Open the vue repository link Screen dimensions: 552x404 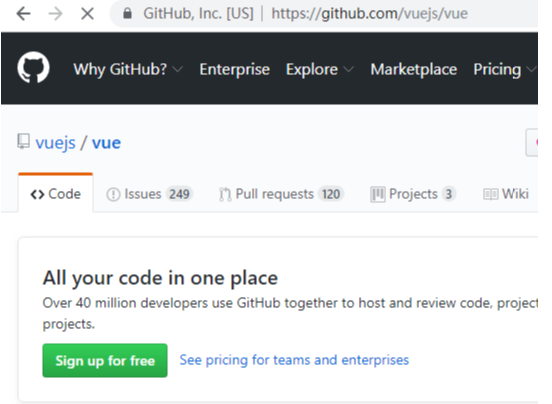(x=106, y=143)
